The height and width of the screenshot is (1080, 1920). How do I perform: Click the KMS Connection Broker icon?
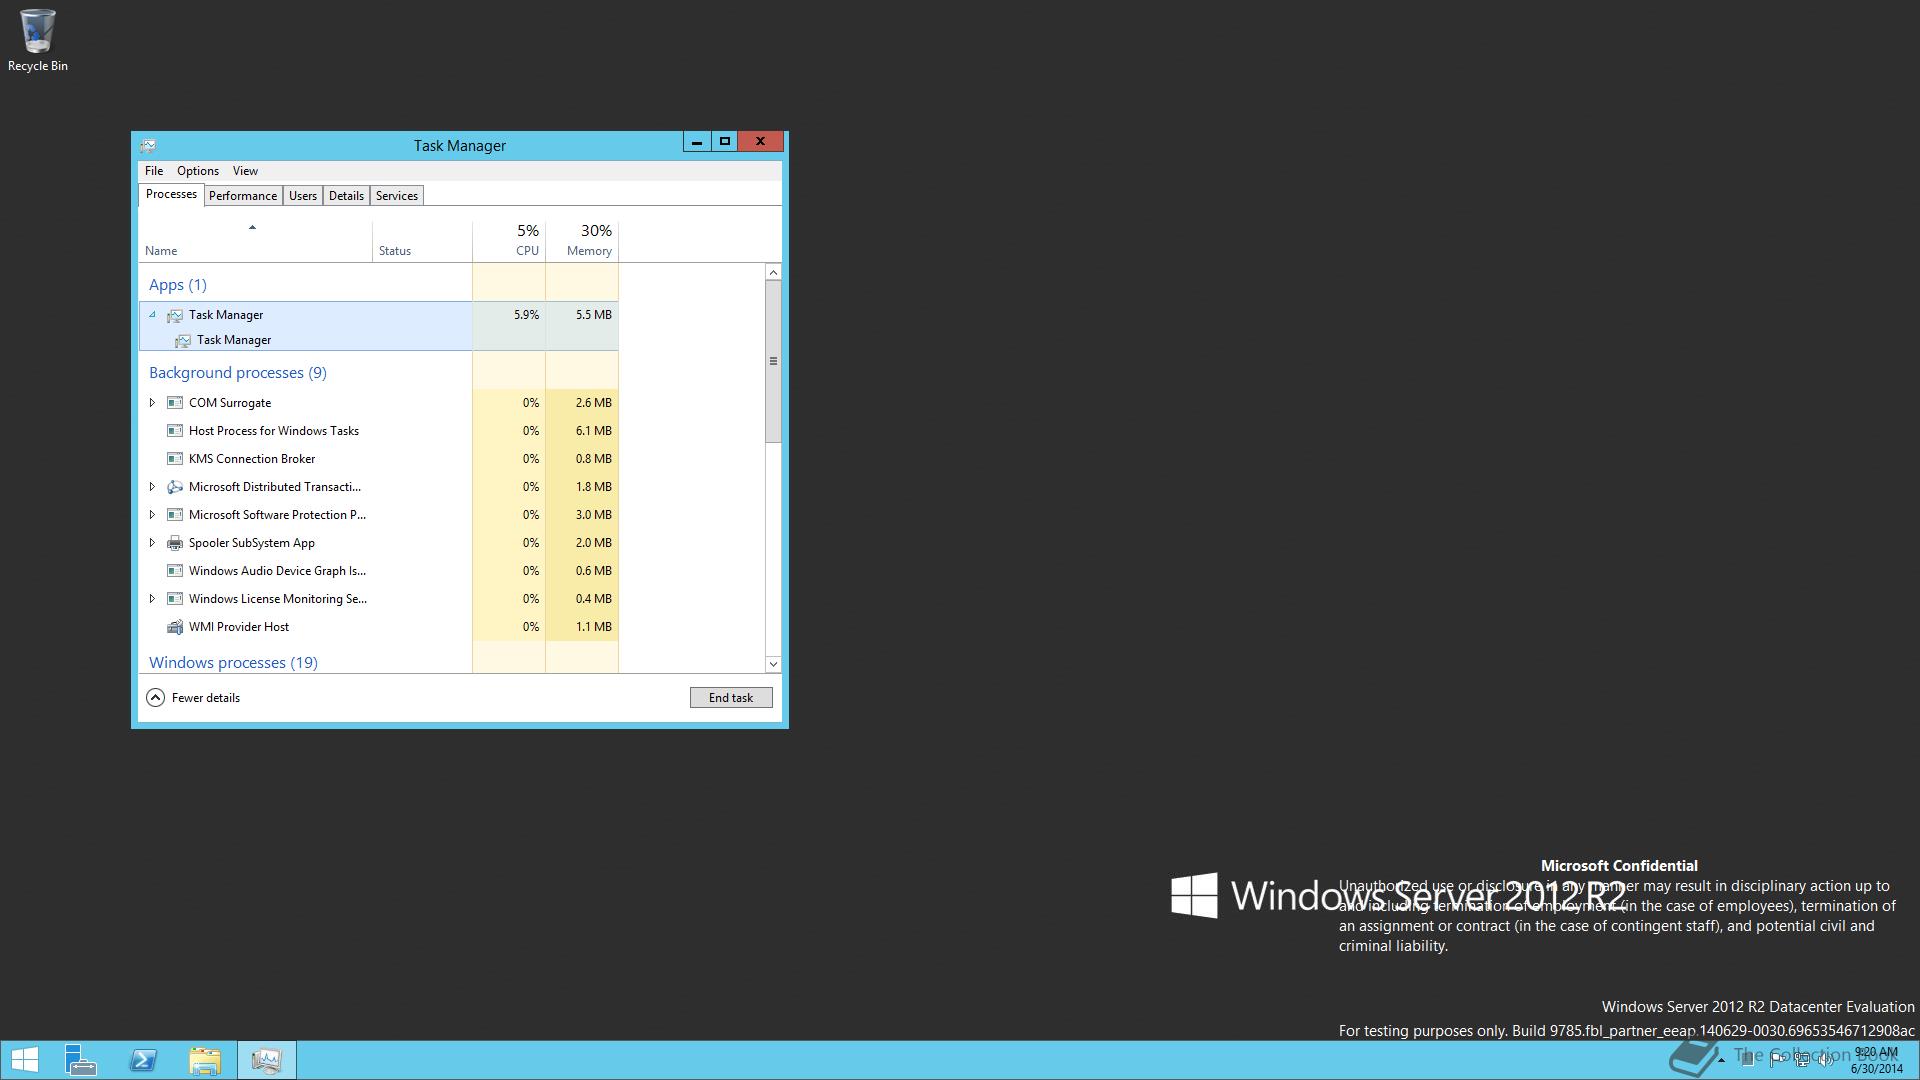175,459
